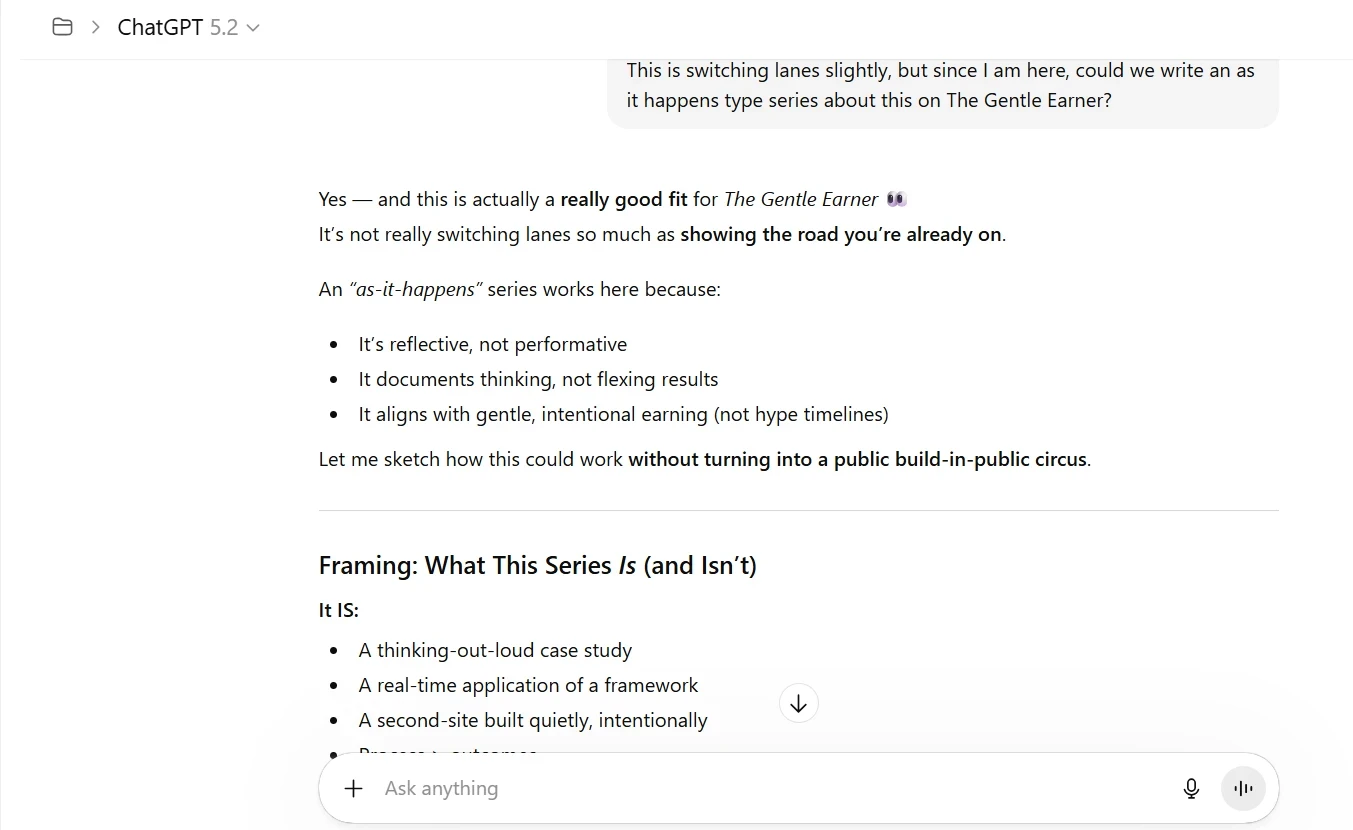Click the eyes emoji in the reply
Screen dimensions: 1353x830
click(x=896, y=199)
